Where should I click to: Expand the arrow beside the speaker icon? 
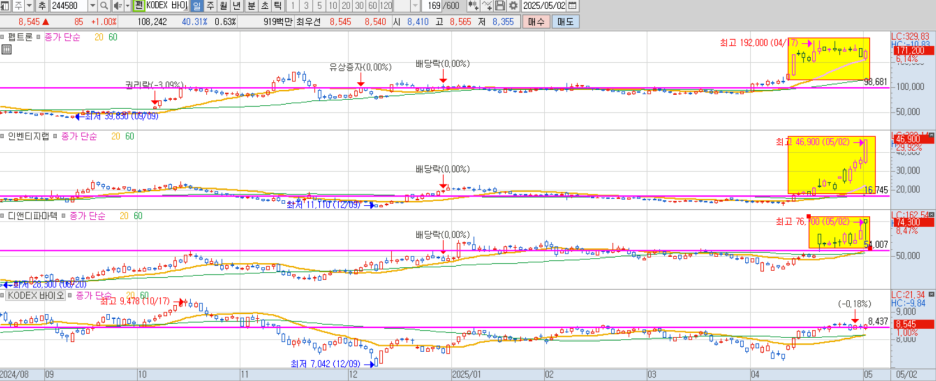click(127, 6)
